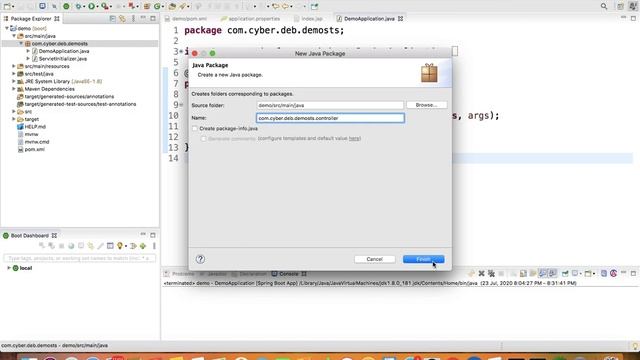Click the Debug bug toolbar icon

(x=78, y=6)
